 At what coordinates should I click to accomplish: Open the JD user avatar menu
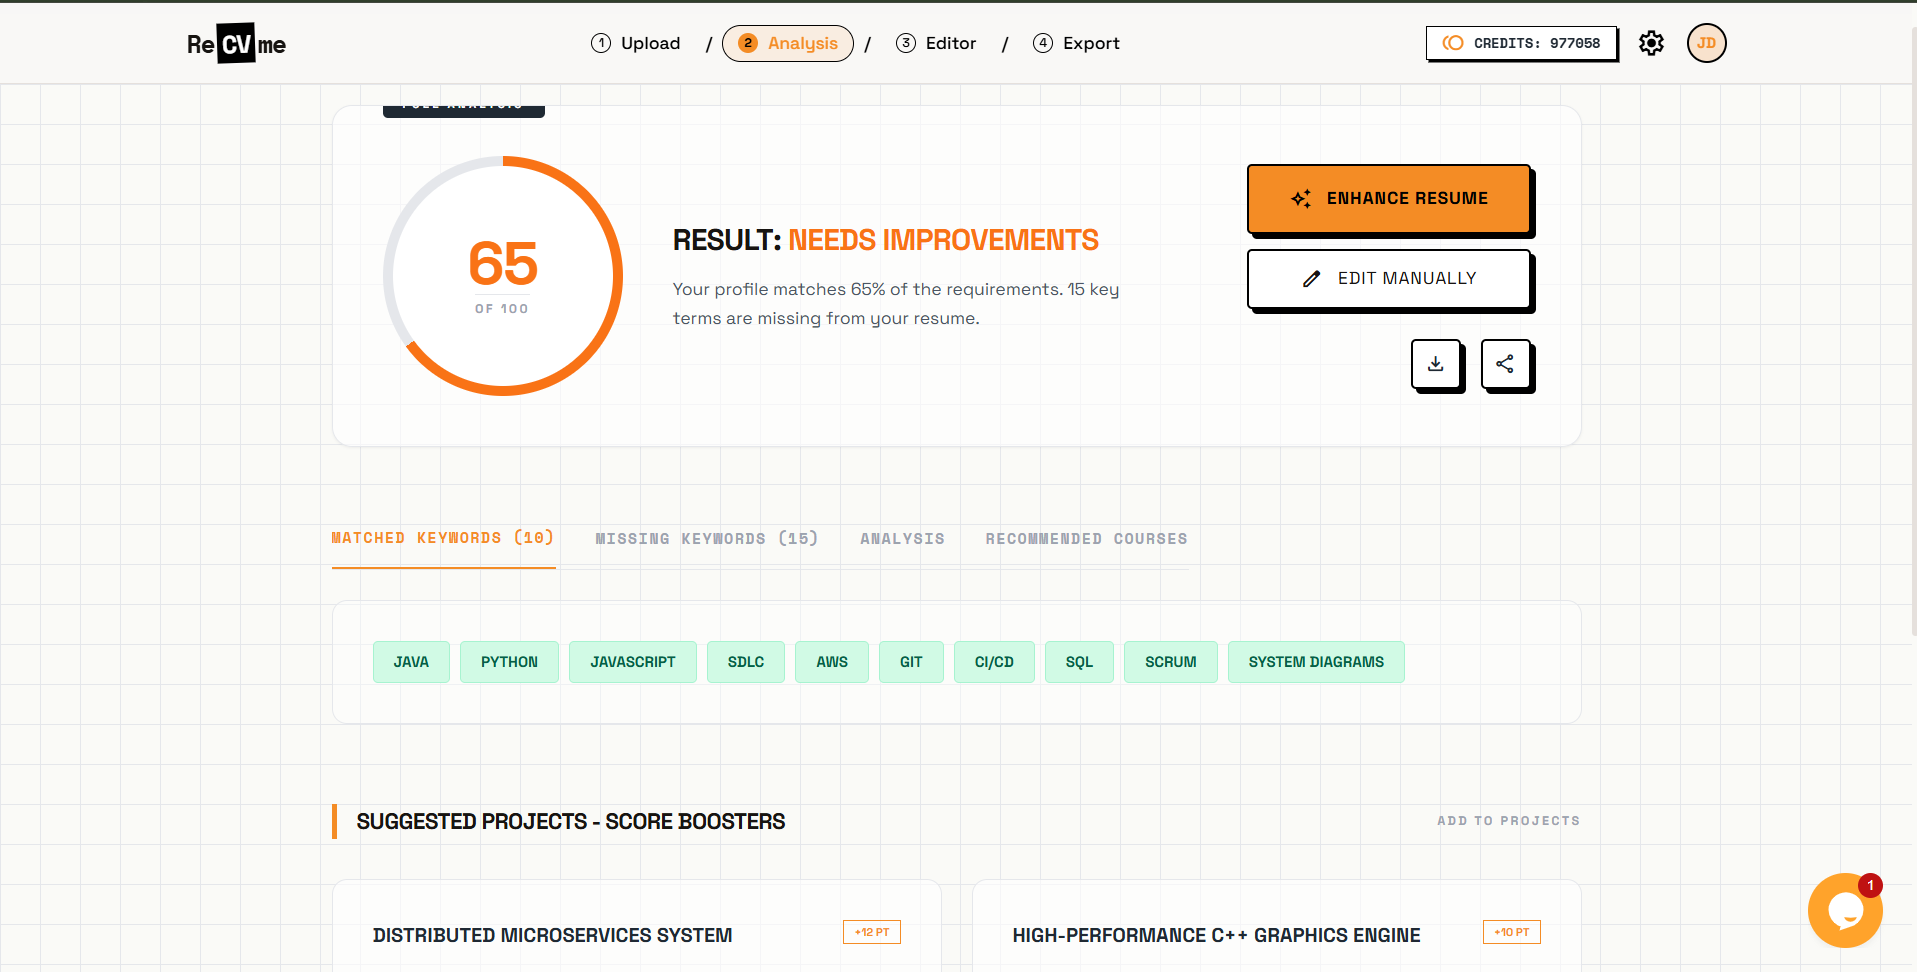(x=1706, y=43)
